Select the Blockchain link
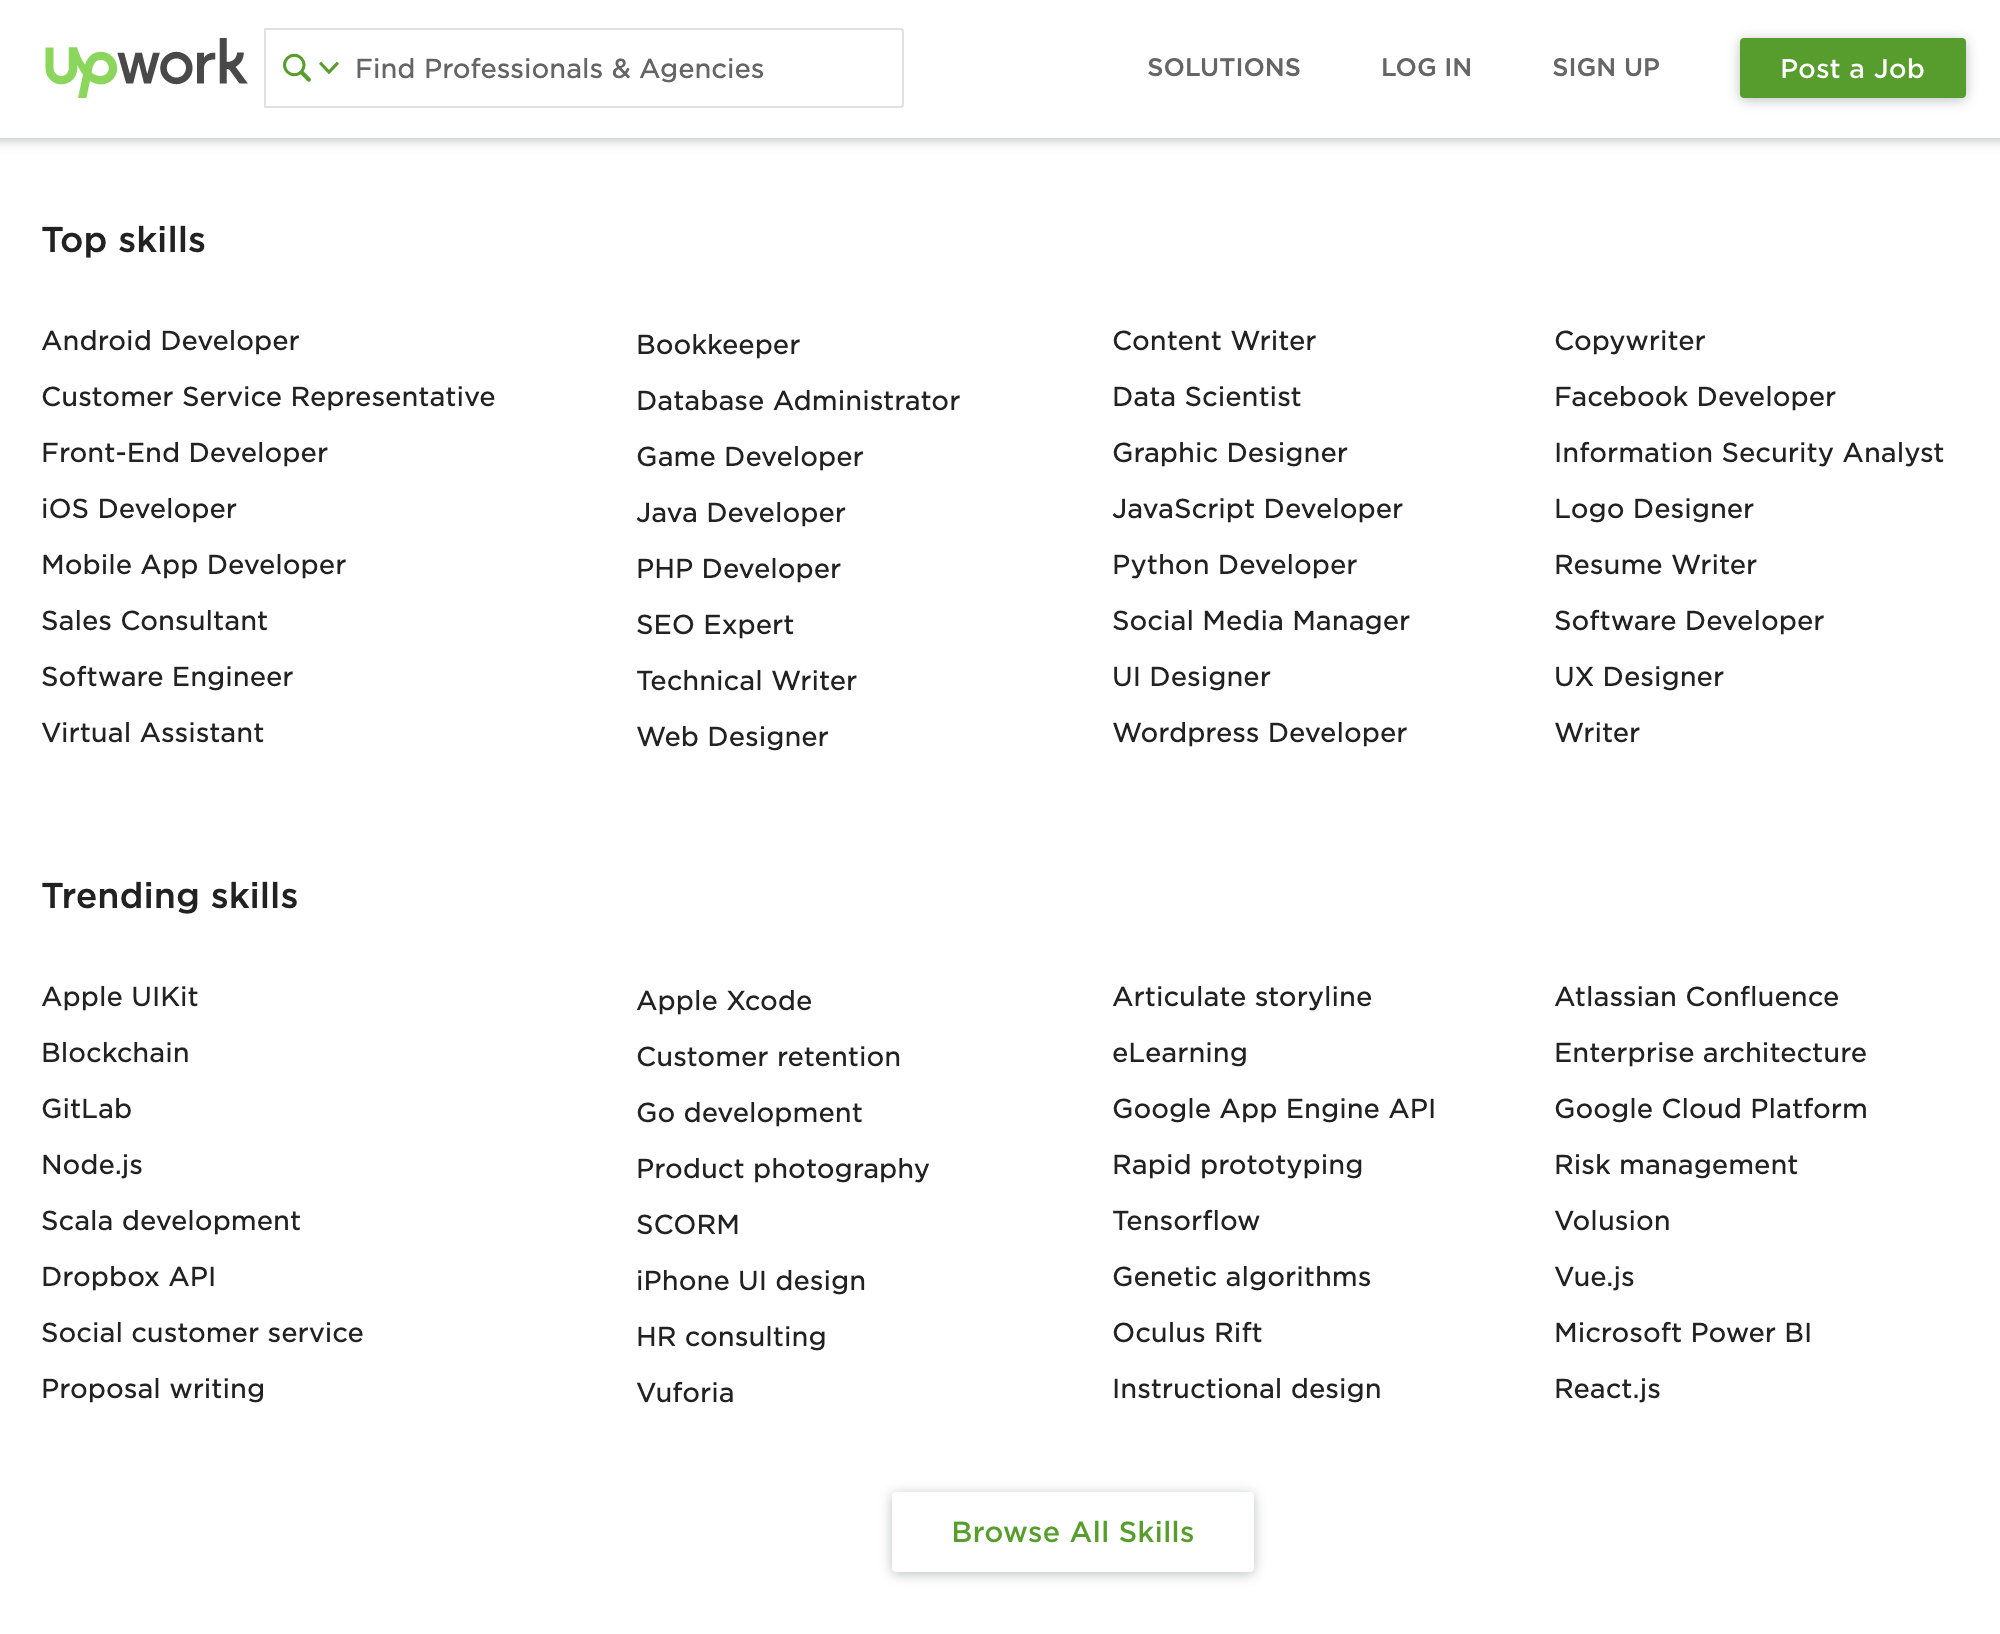The image size is (2000, 1634). pos(115,1053)
